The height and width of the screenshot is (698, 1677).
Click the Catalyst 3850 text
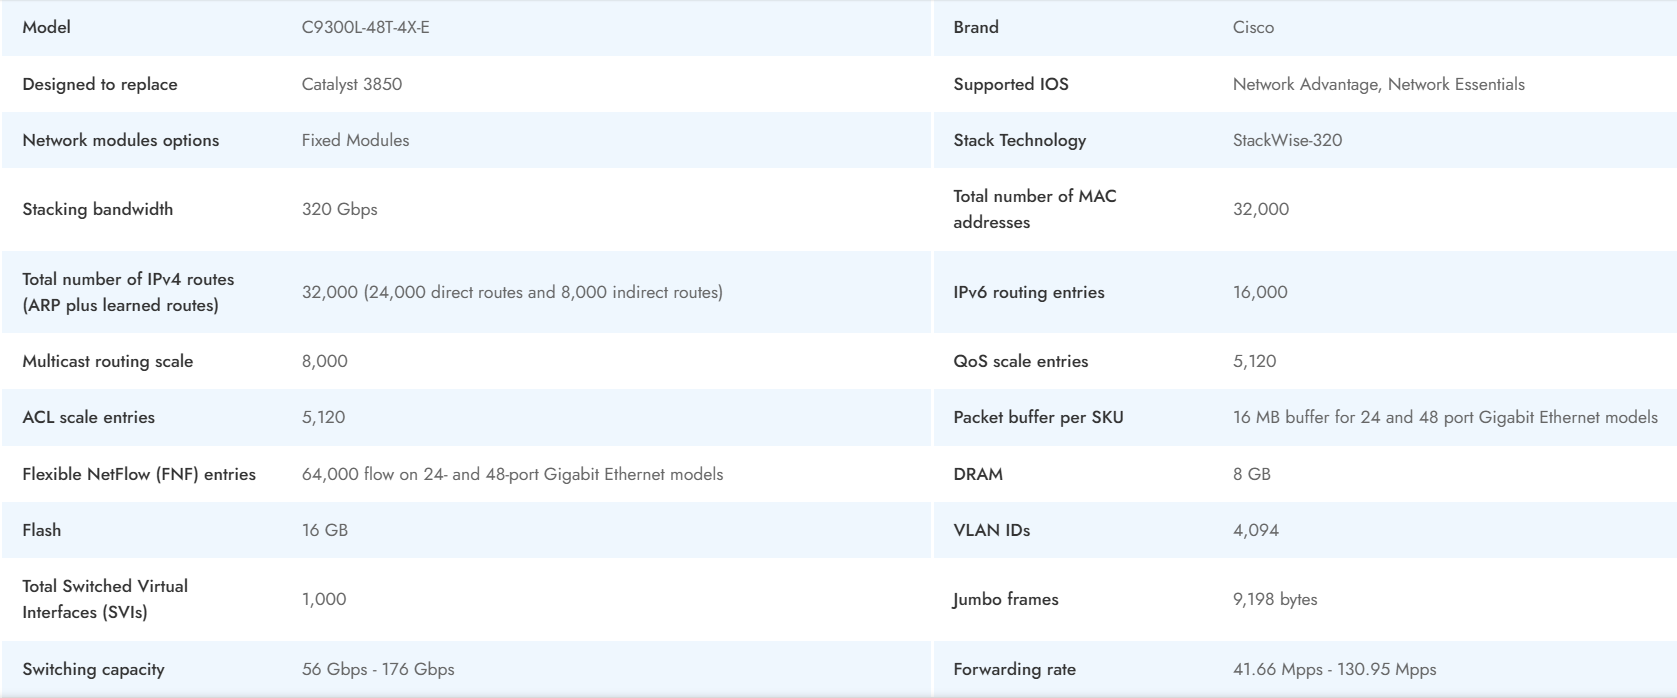352,84
